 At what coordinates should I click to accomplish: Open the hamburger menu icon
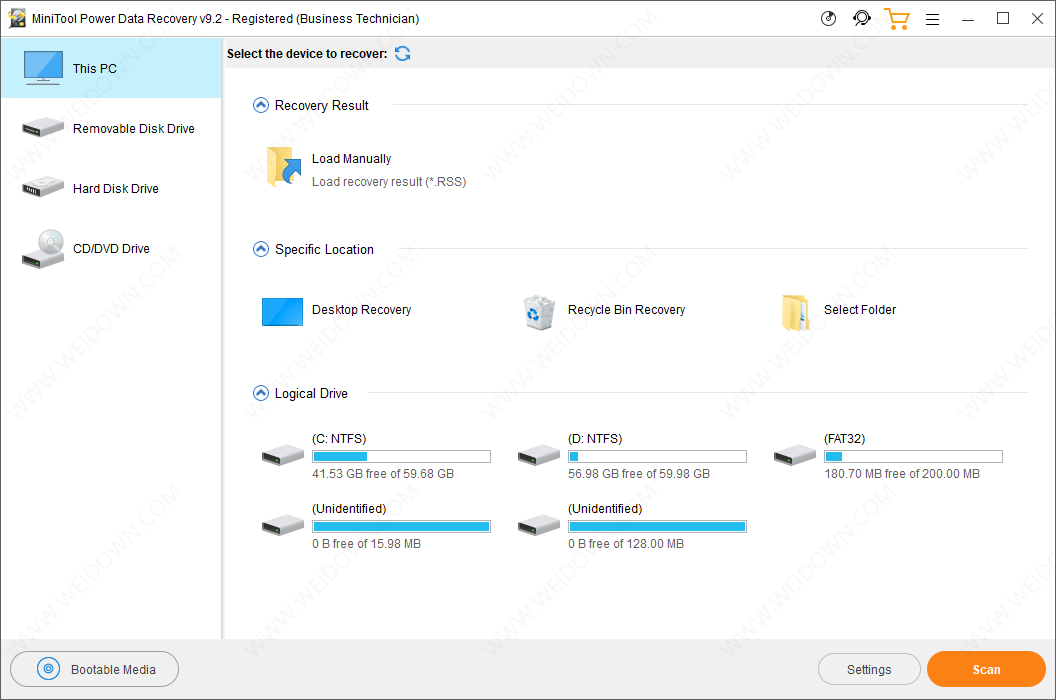[x=933, y=20]
